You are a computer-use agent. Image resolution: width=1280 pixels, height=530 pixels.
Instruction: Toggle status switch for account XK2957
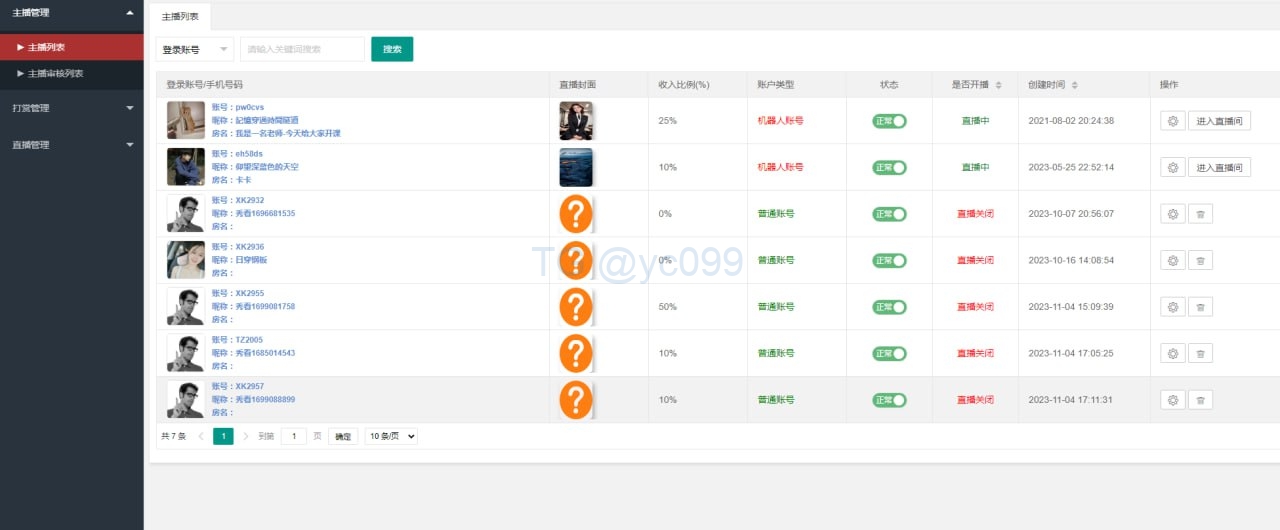889,400
